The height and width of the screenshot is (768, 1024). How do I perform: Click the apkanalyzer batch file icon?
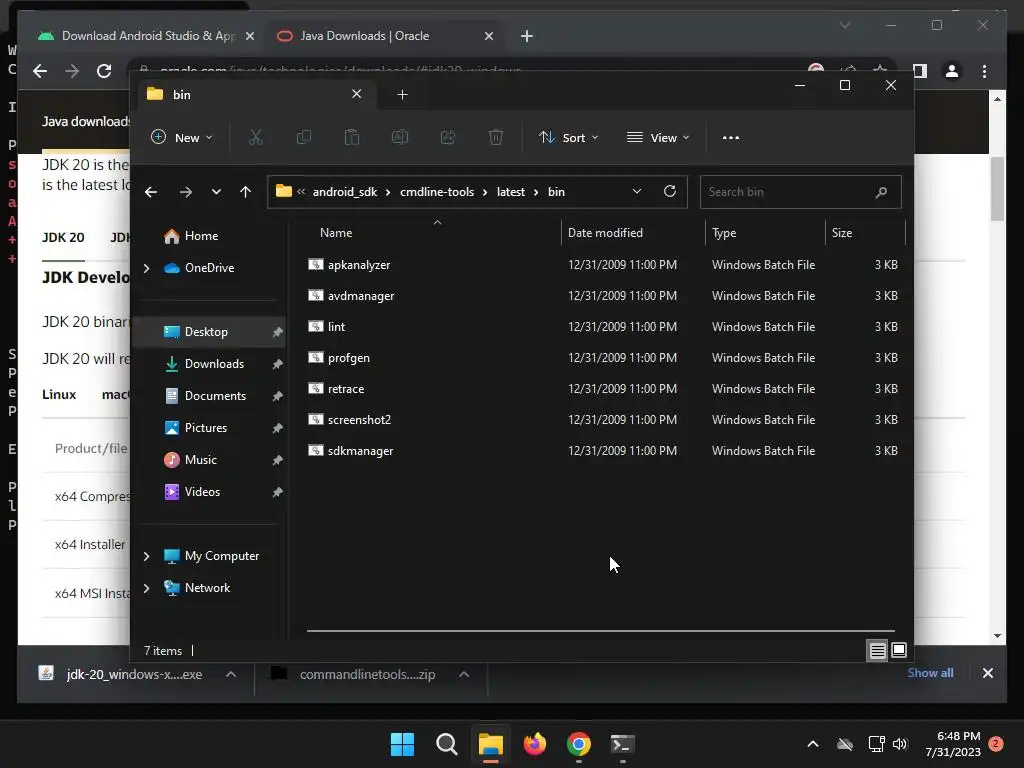tap(316, 264)
